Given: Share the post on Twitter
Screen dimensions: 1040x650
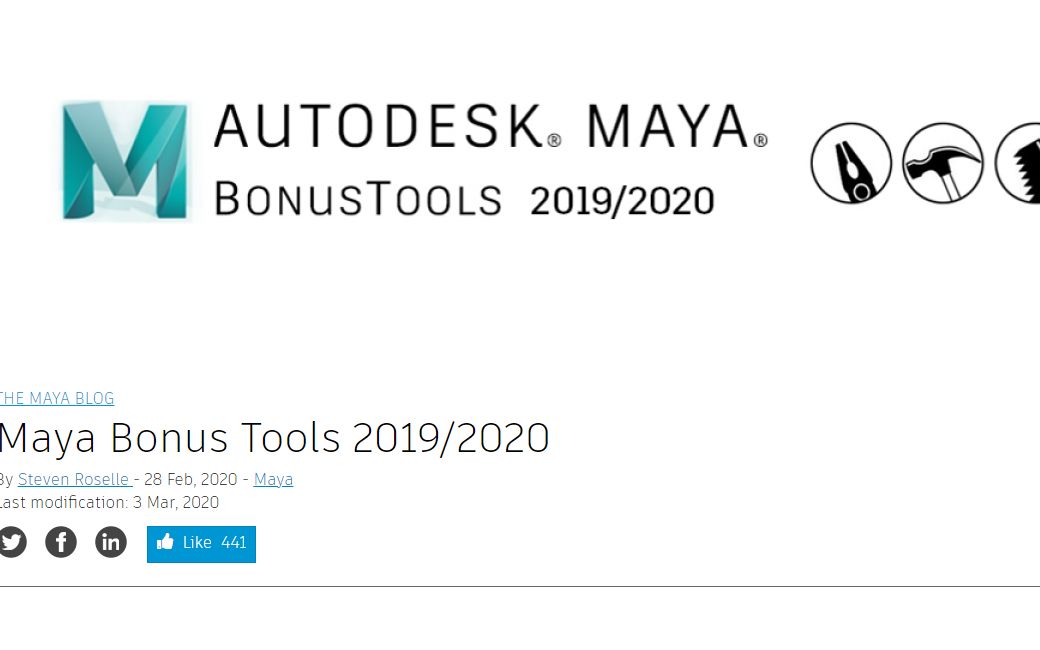Looking at the screenshot, I should pyautogui.click(x=13, y=542).
